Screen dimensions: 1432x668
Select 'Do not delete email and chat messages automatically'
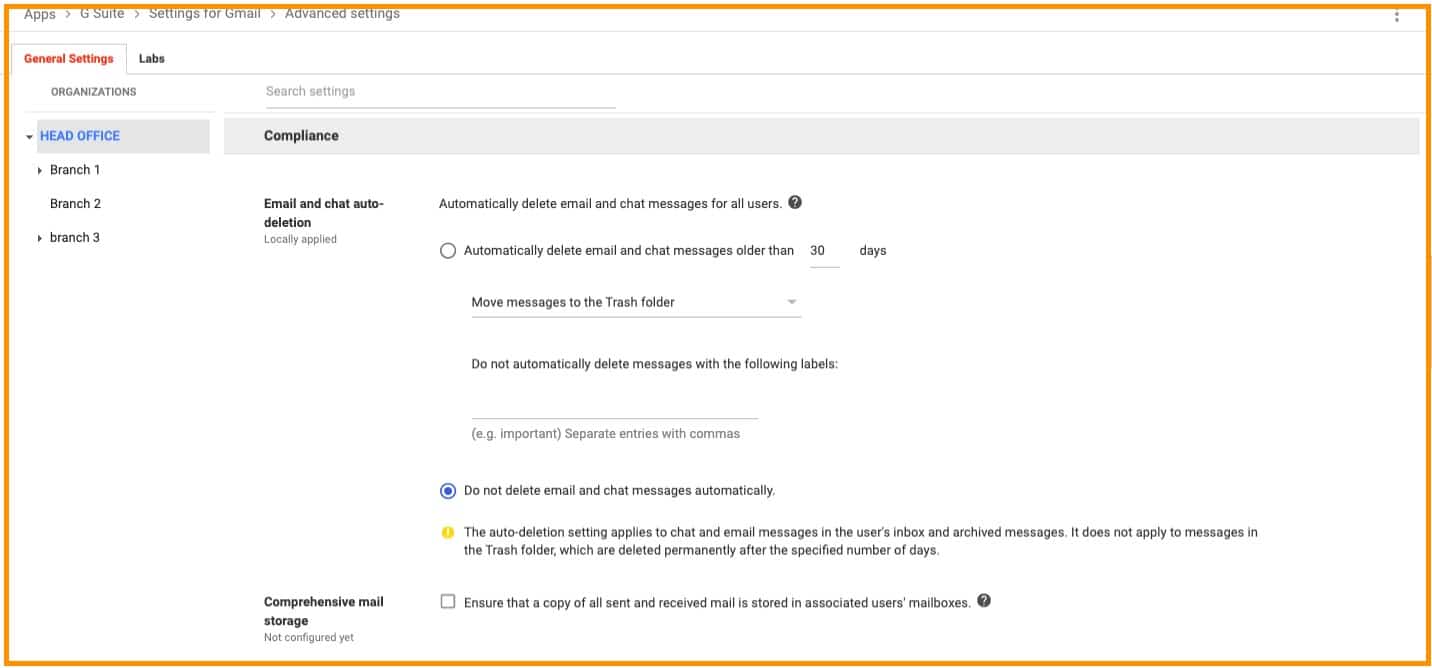[448, 491]
